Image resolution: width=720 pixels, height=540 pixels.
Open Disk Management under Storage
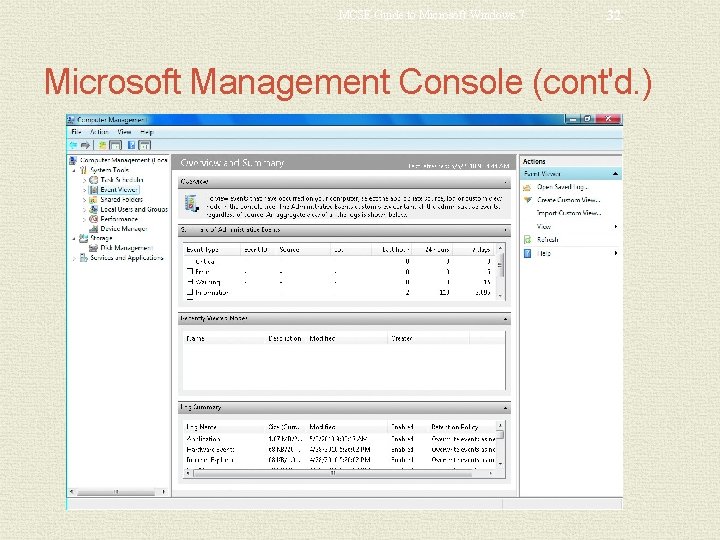126,248
